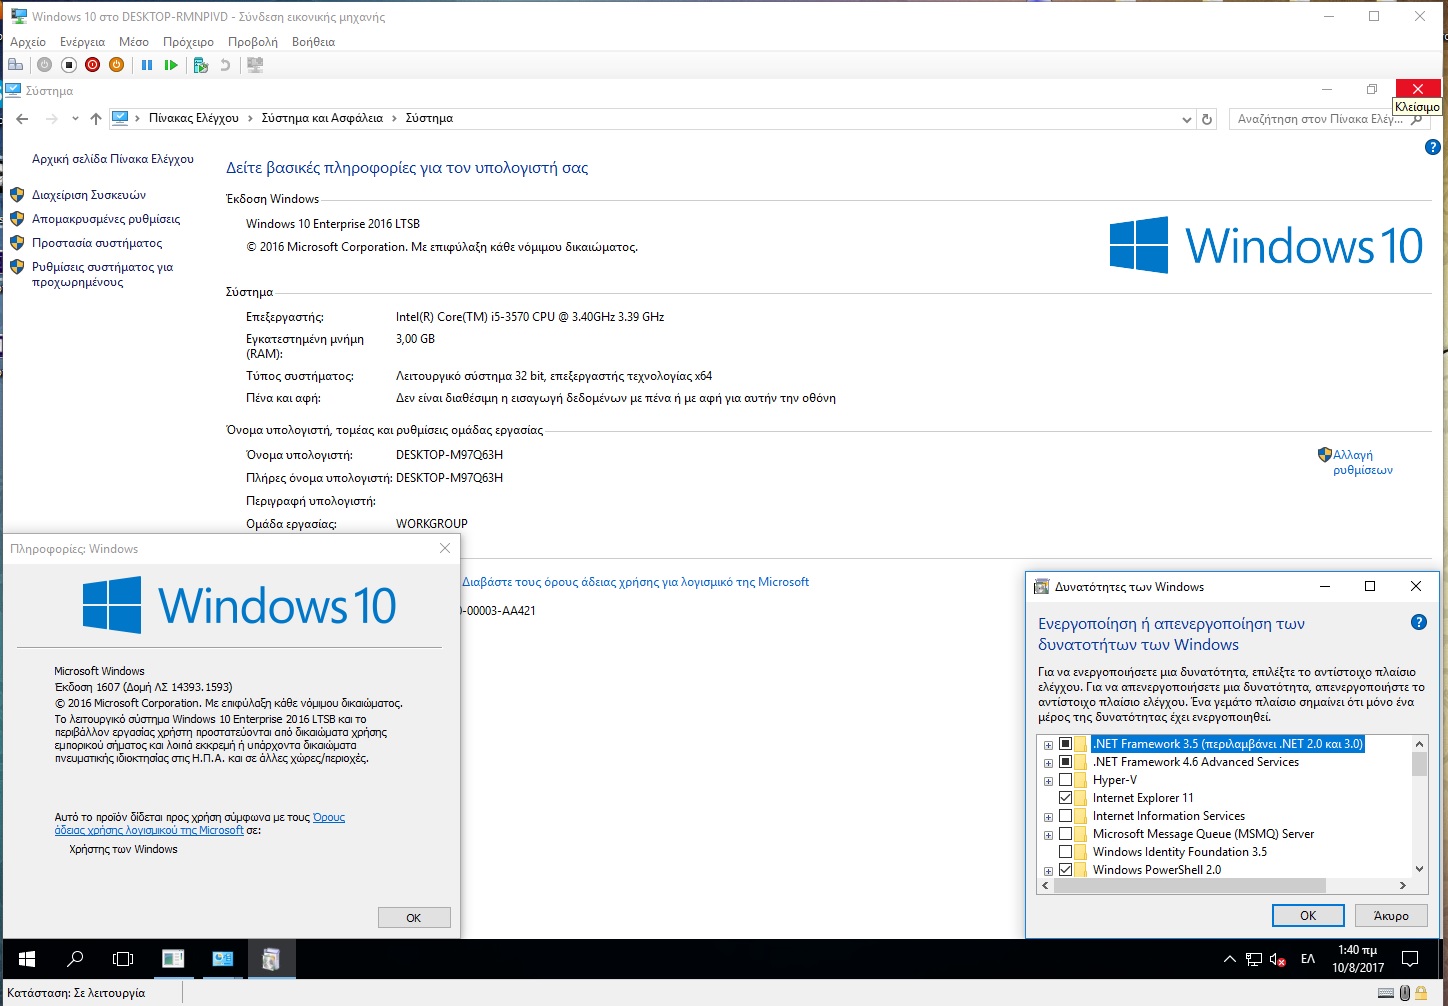
Task: Click vertical scrollbar thumb in features list
Action: tap(1419, 764)
